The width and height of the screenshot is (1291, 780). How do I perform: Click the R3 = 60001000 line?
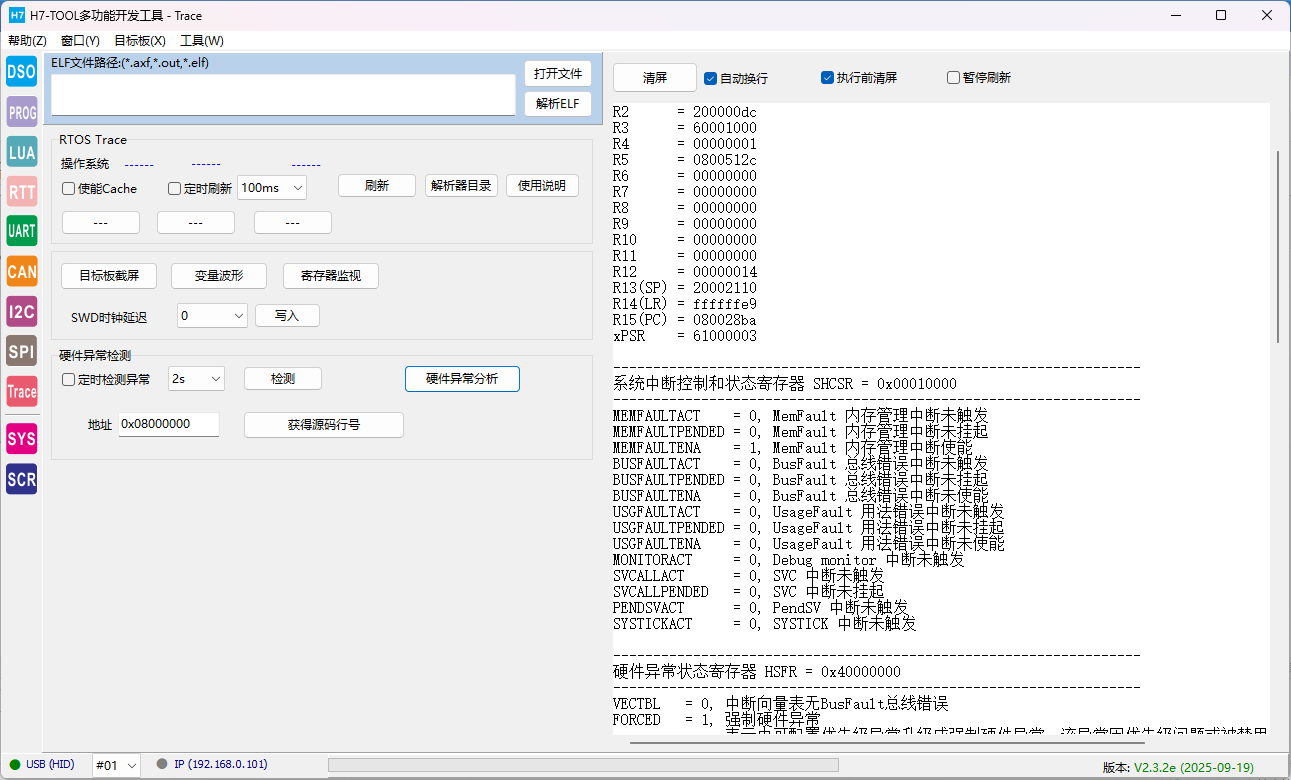[x=685, y=128]
